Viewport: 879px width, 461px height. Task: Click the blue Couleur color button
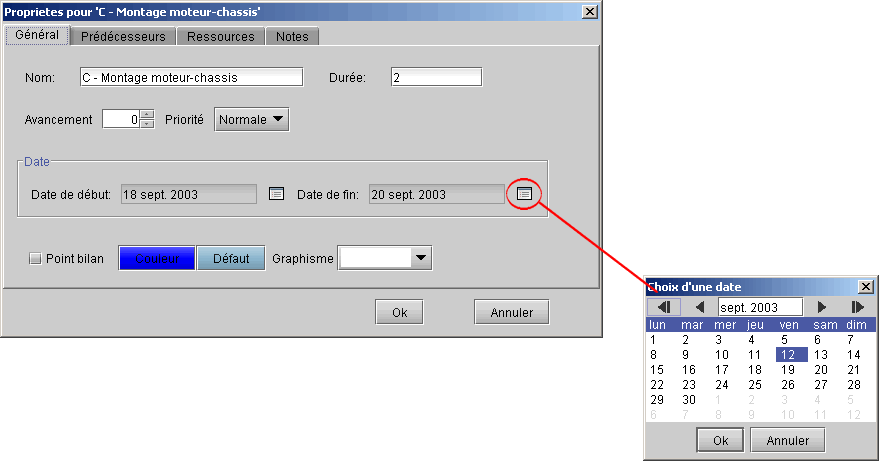point(157,259)
